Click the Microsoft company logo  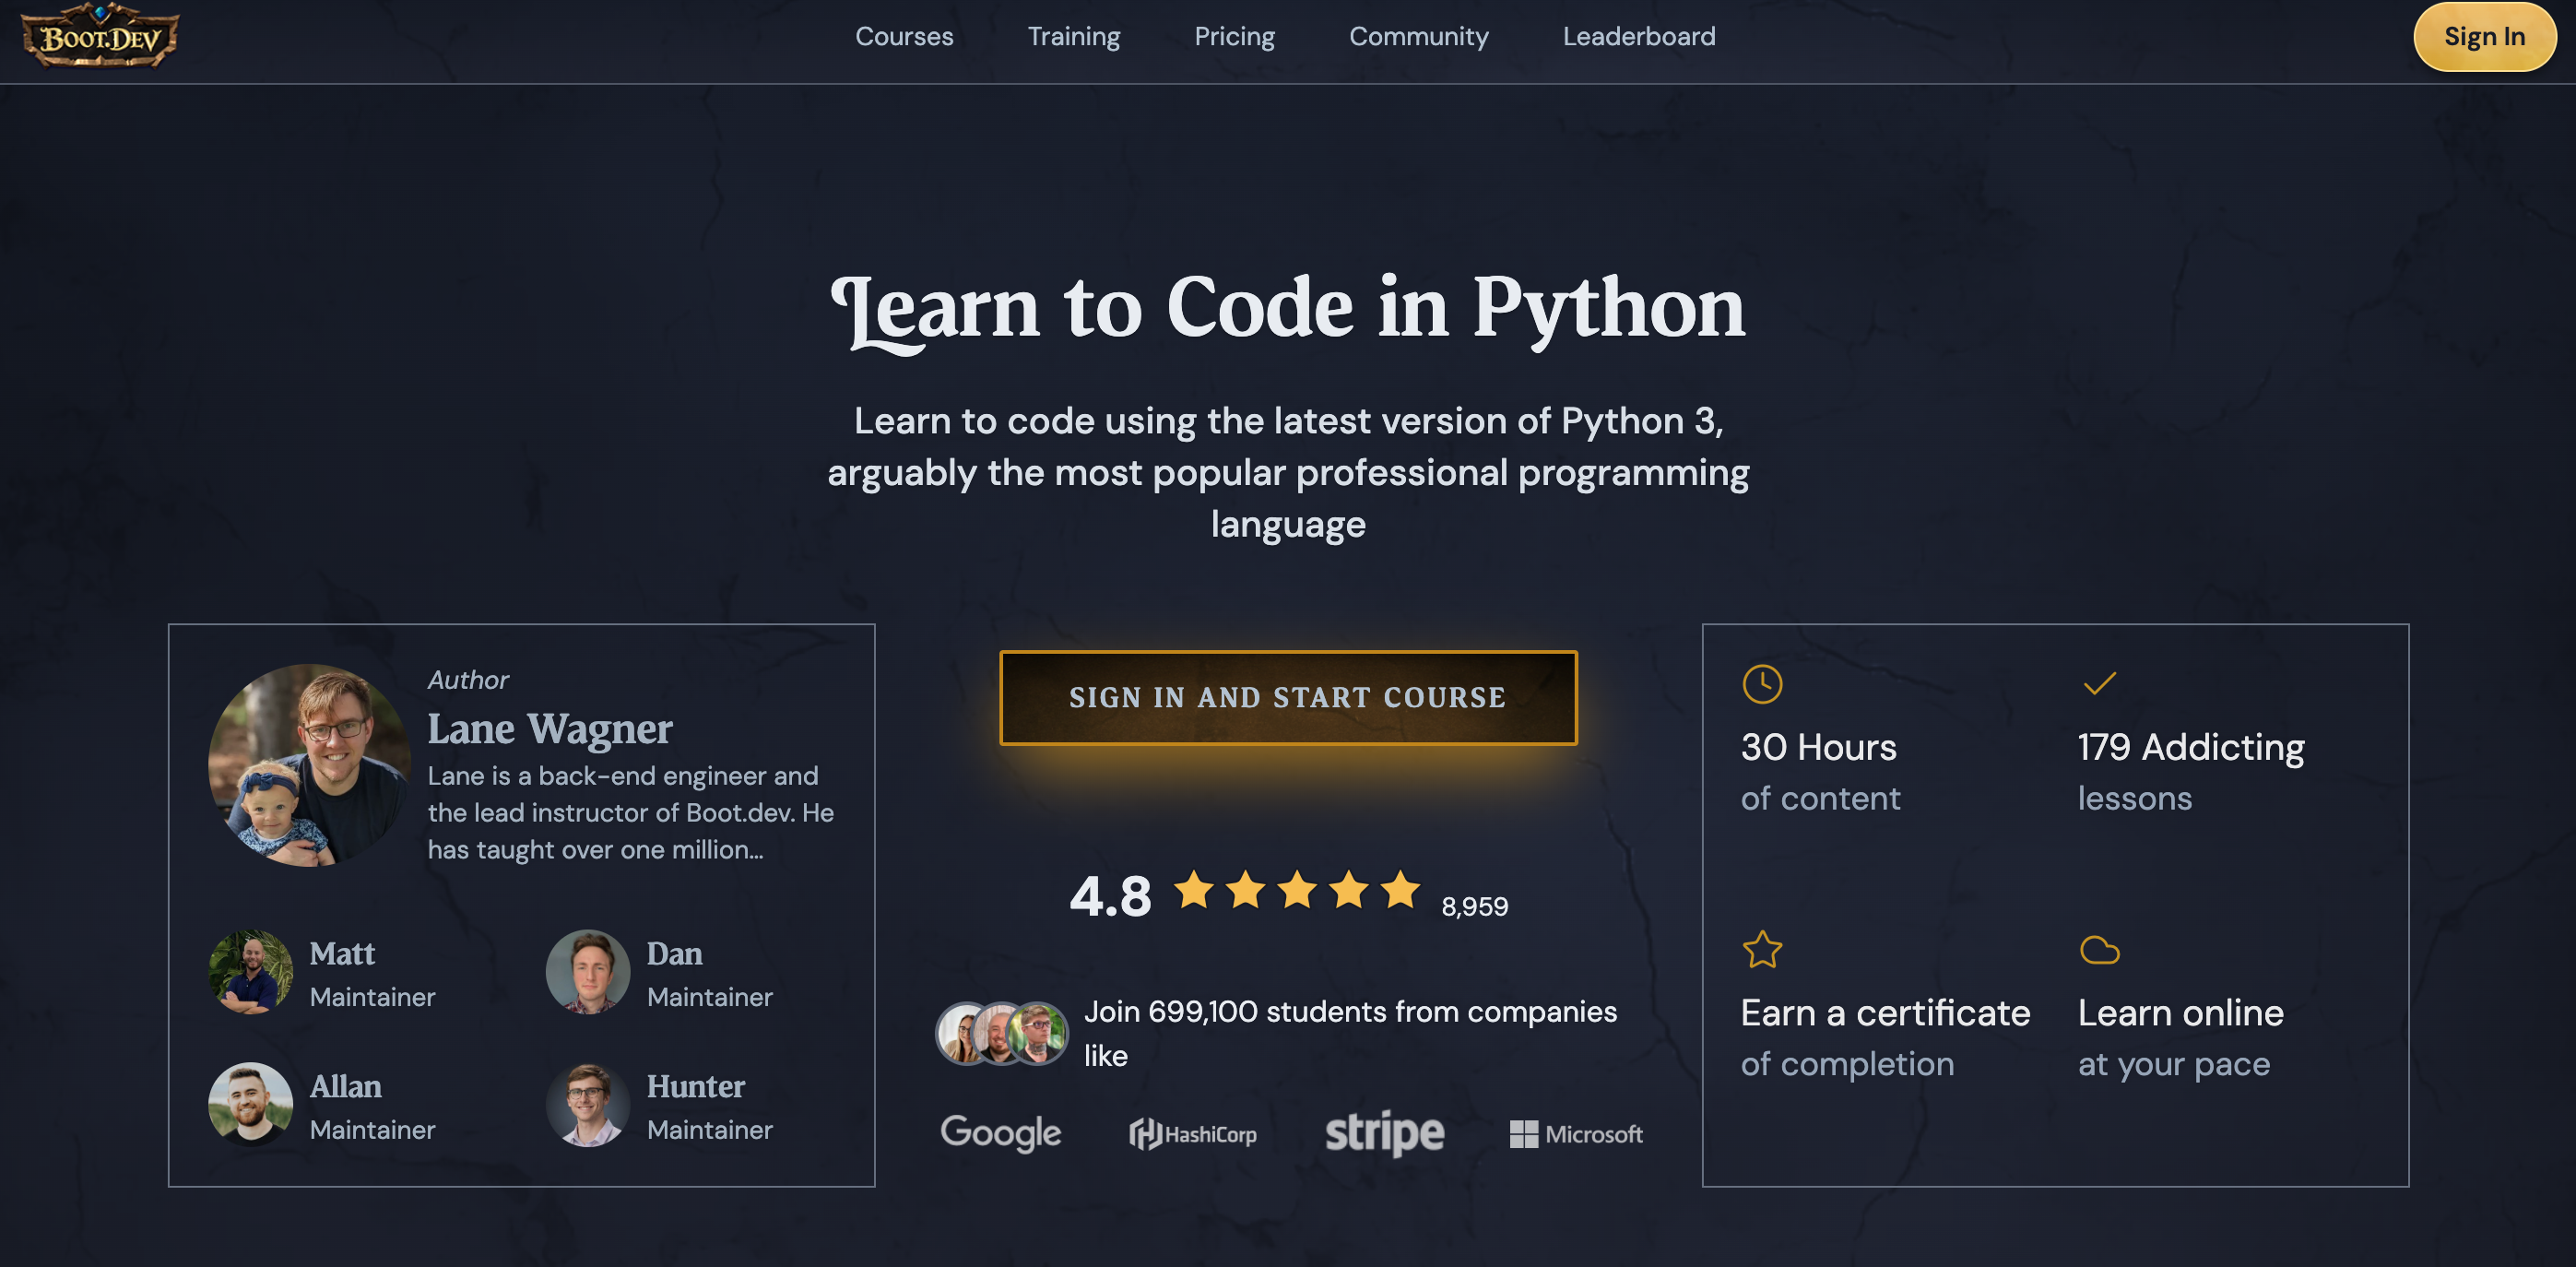(1576, 1134)
